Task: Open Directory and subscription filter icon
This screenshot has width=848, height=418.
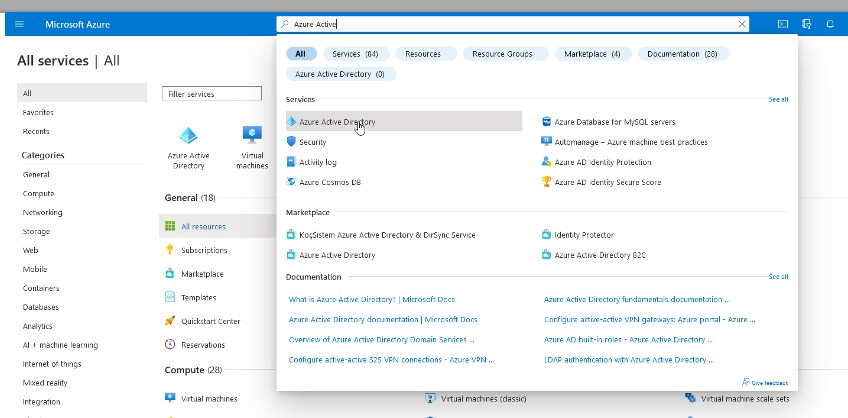Action: (806, 24)
